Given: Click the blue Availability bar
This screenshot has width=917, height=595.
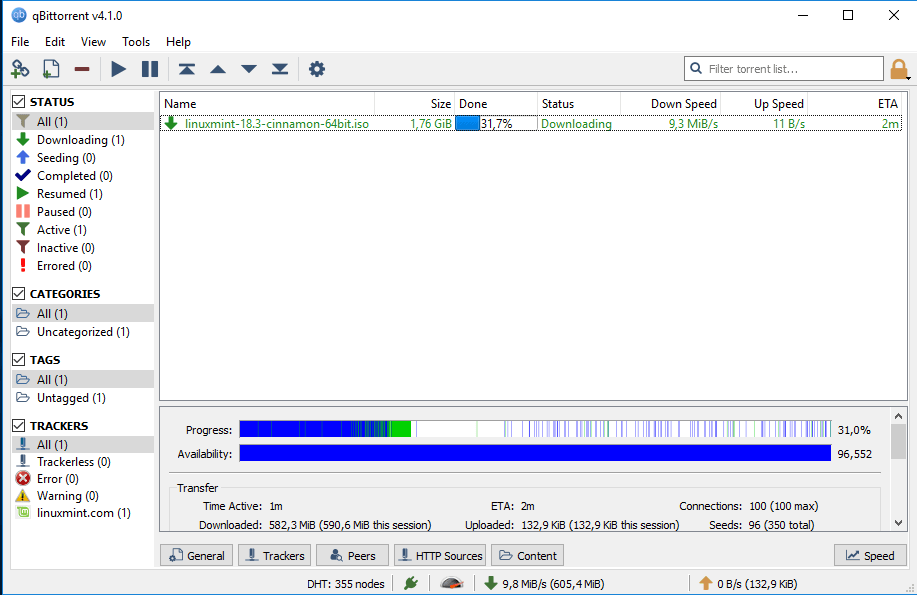Looking at the screenshot, I should coord(535,453).
